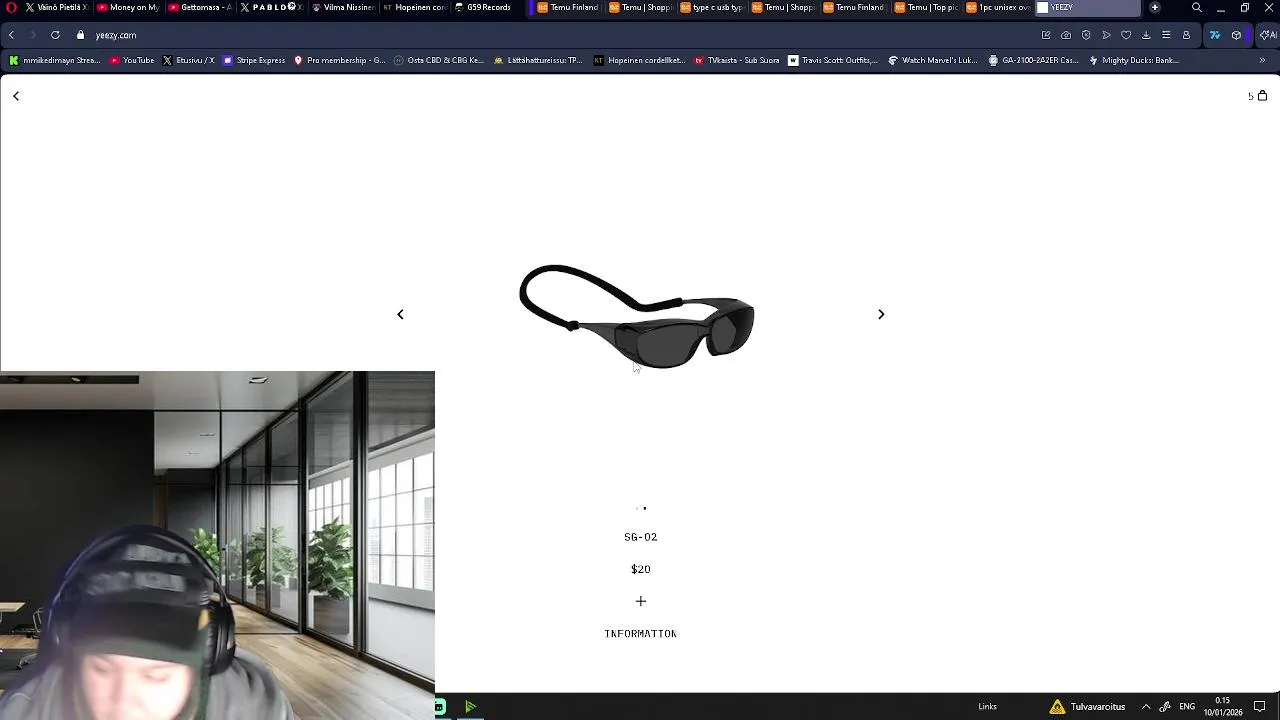Expand the system tray hidden icons chevron
1280x720 pixels.
1146,707
